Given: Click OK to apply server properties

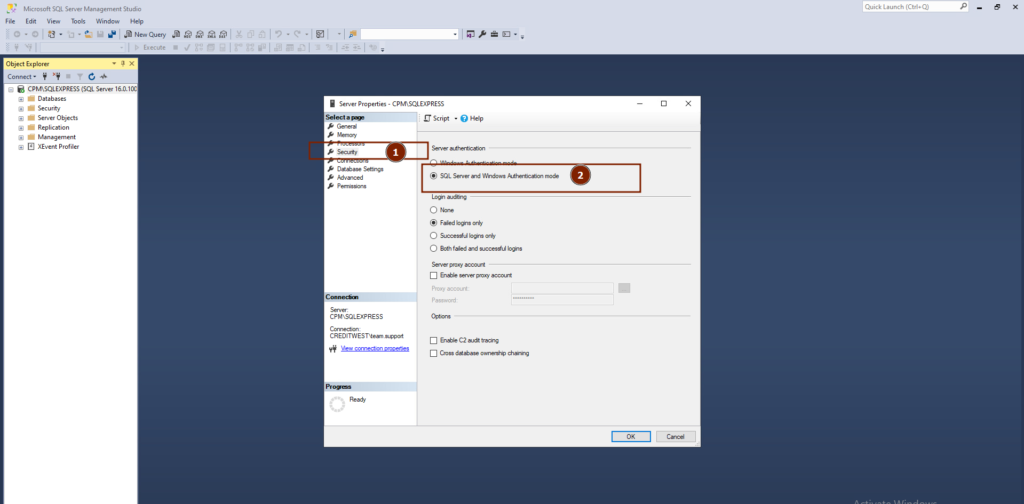Looking at the screenshot, I should (x=630, y=436).
